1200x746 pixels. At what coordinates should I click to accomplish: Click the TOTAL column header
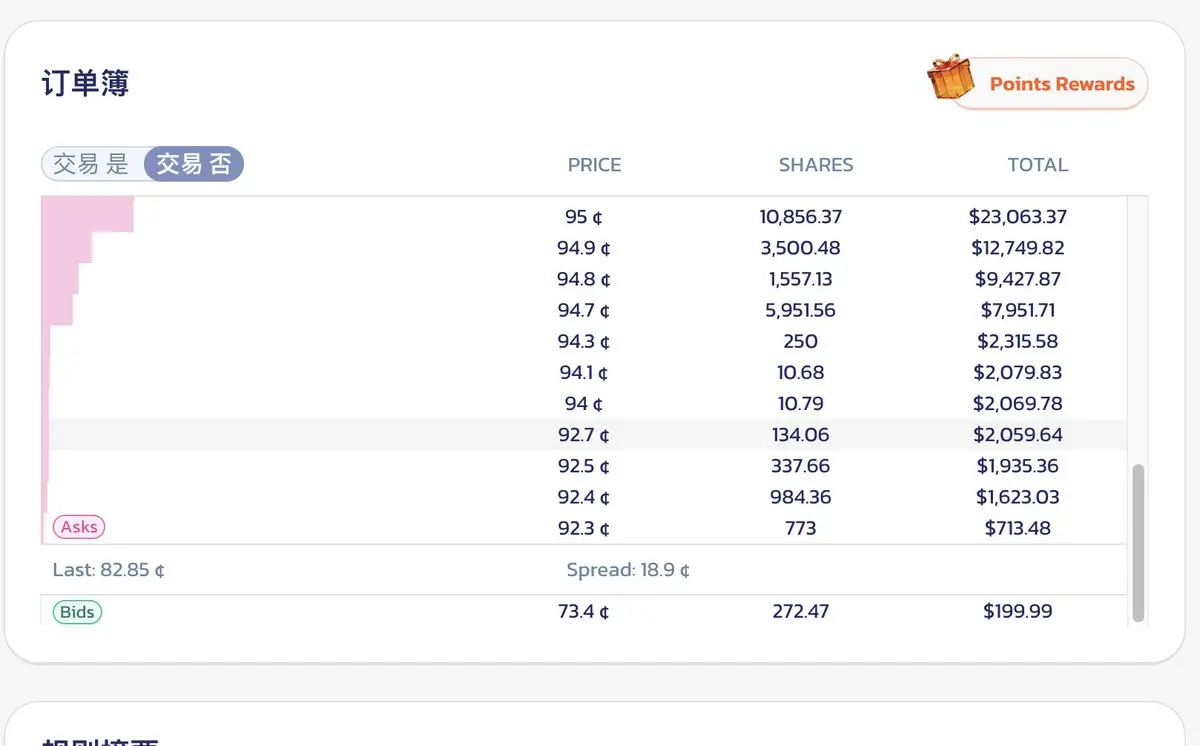pyautogui.click(x=1037, y=165)
